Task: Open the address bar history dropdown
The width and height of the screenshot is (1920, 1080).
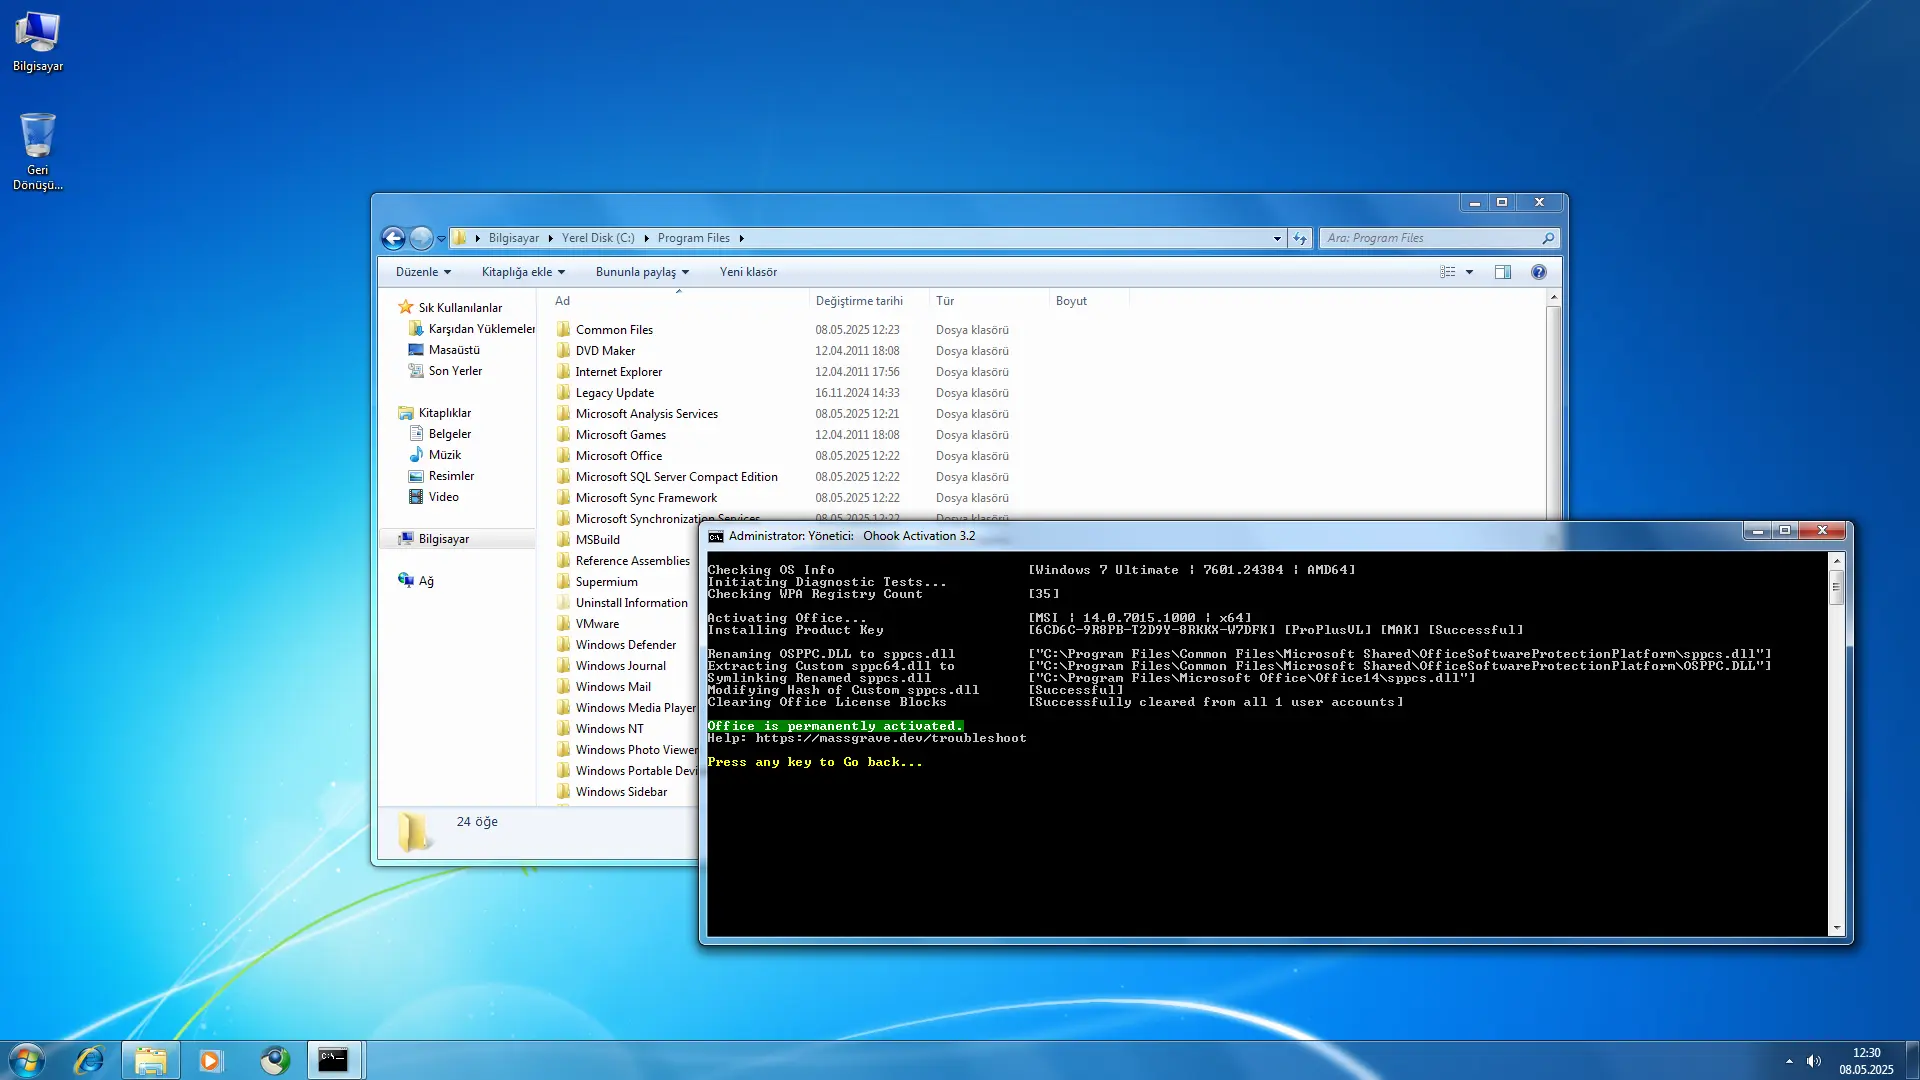Action: pyautogui.click(x=1277, y=238)
